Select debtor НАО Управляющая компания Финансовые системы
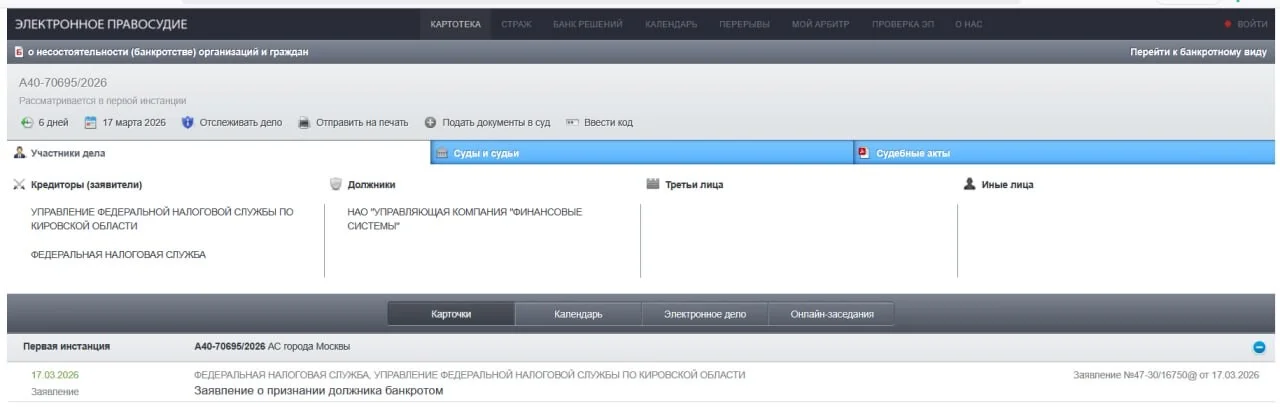This screenshot has width=1280, height=407. point(464,219)
